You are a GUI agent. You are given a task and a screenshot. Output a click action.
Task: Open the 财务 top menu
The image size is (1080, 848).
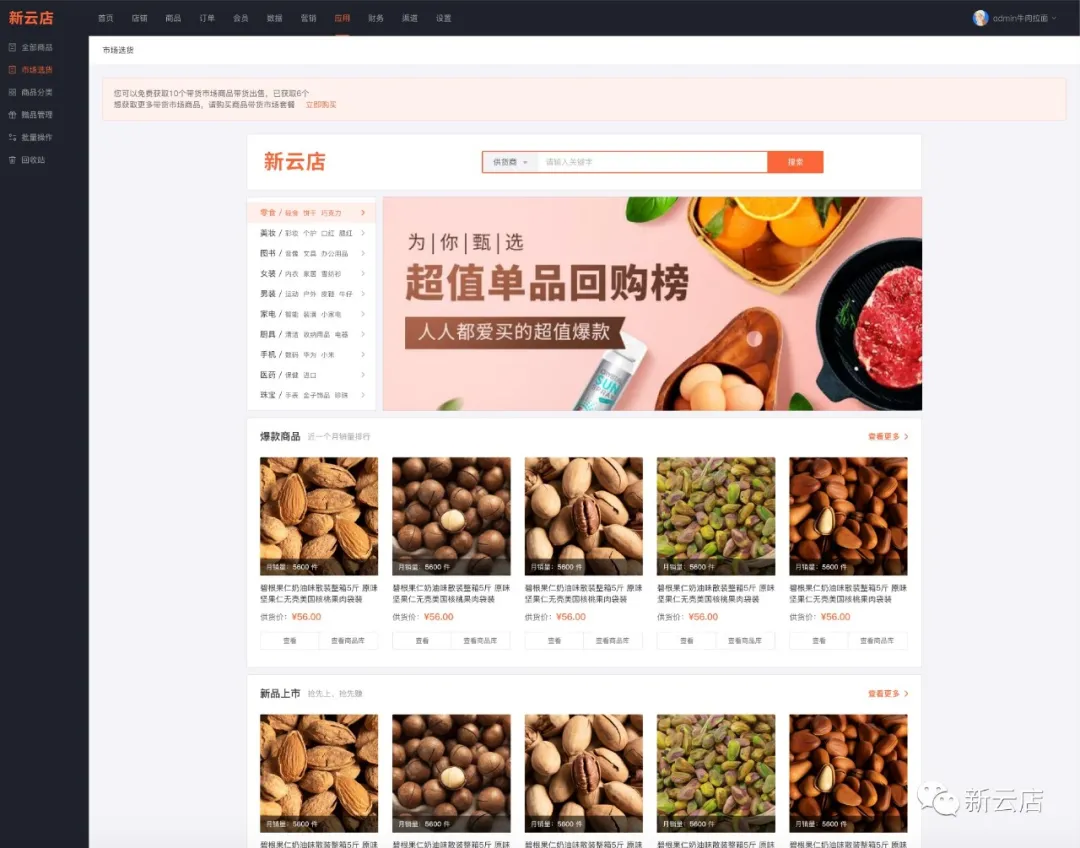[x=376, y=19]
